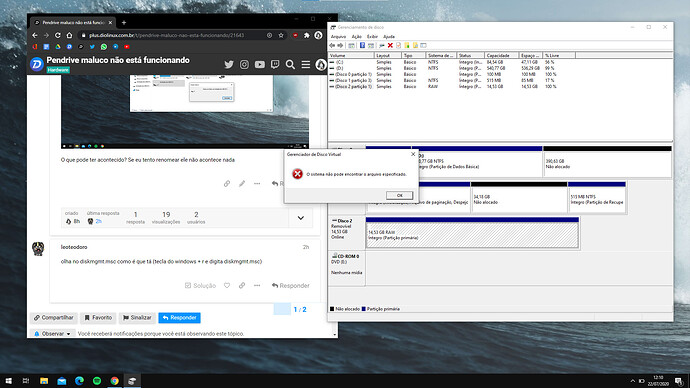The height and width of the screenshot is (388, 690).
Task: Select the 34,18 GB Não alocado region
Action: click(x=519, y=198)
